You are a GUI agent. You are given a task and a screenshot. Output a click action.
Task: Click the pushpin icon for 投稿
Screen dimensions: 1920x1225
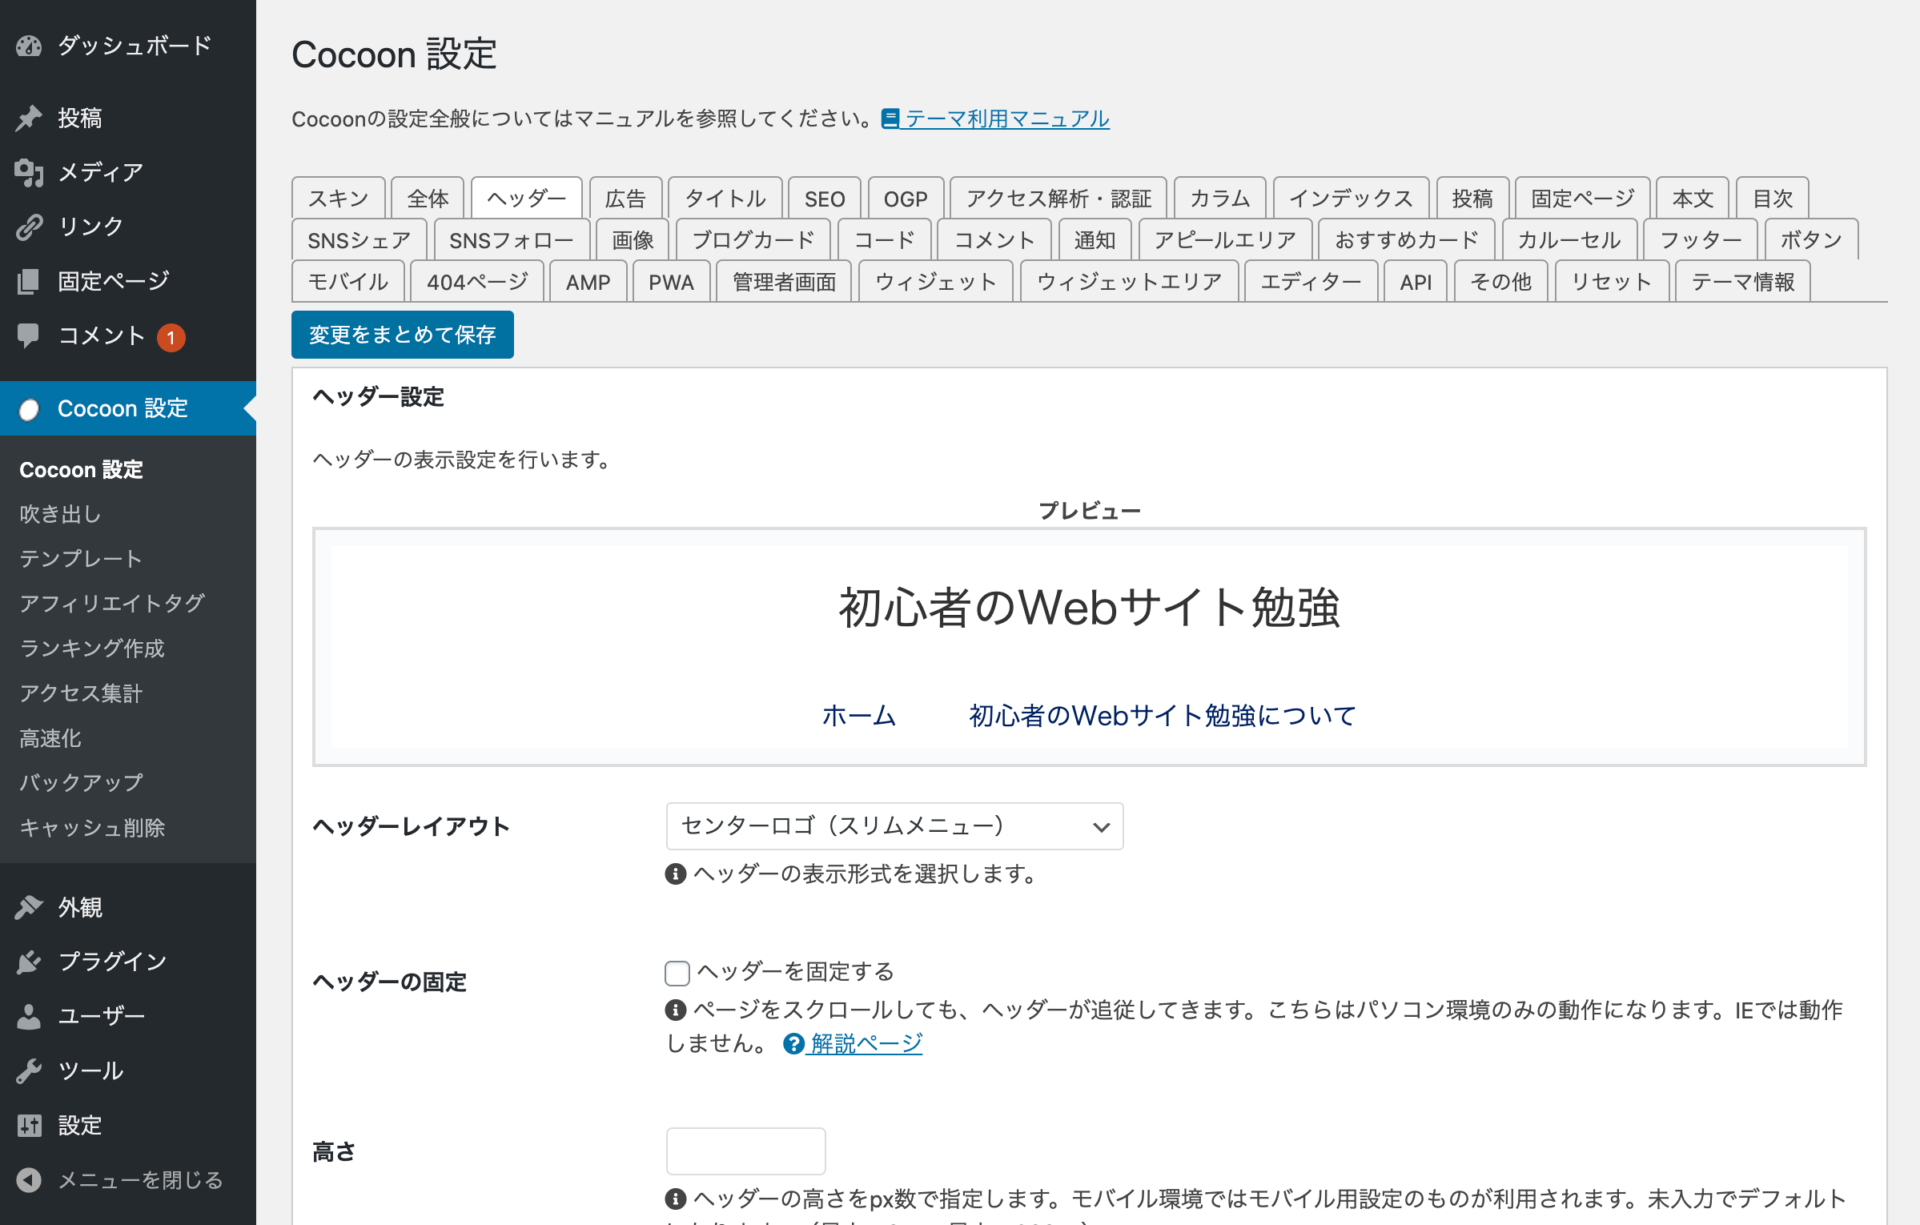(29, 118)
